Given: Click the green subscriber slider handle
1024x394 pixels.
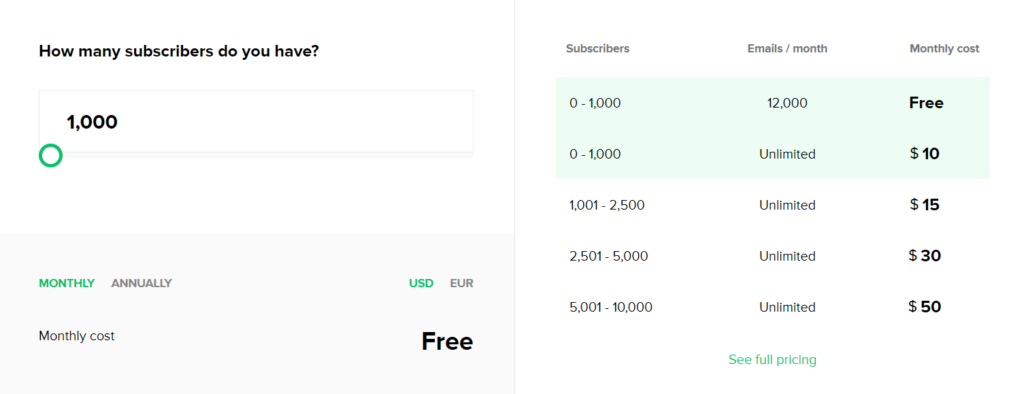Looking at the screenshot, I should pos(50,156).
